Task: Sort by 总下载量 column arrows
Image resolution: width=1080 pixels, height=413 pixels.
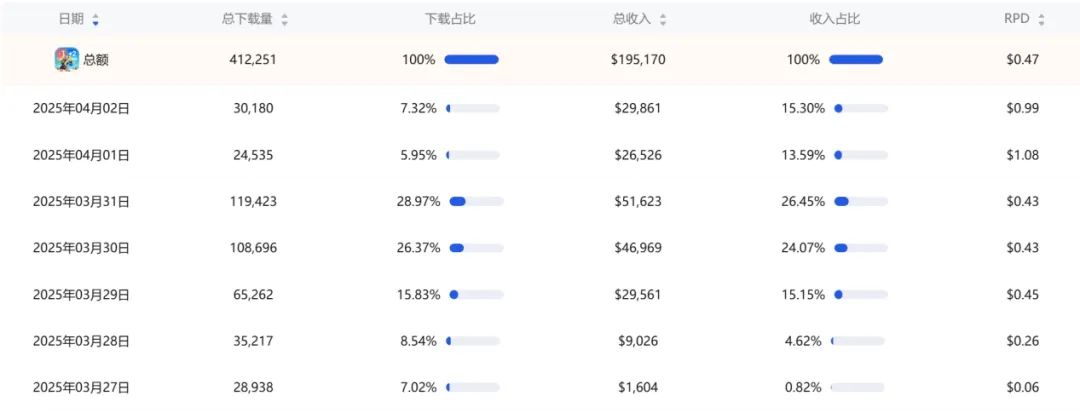Action: point(284,20)
